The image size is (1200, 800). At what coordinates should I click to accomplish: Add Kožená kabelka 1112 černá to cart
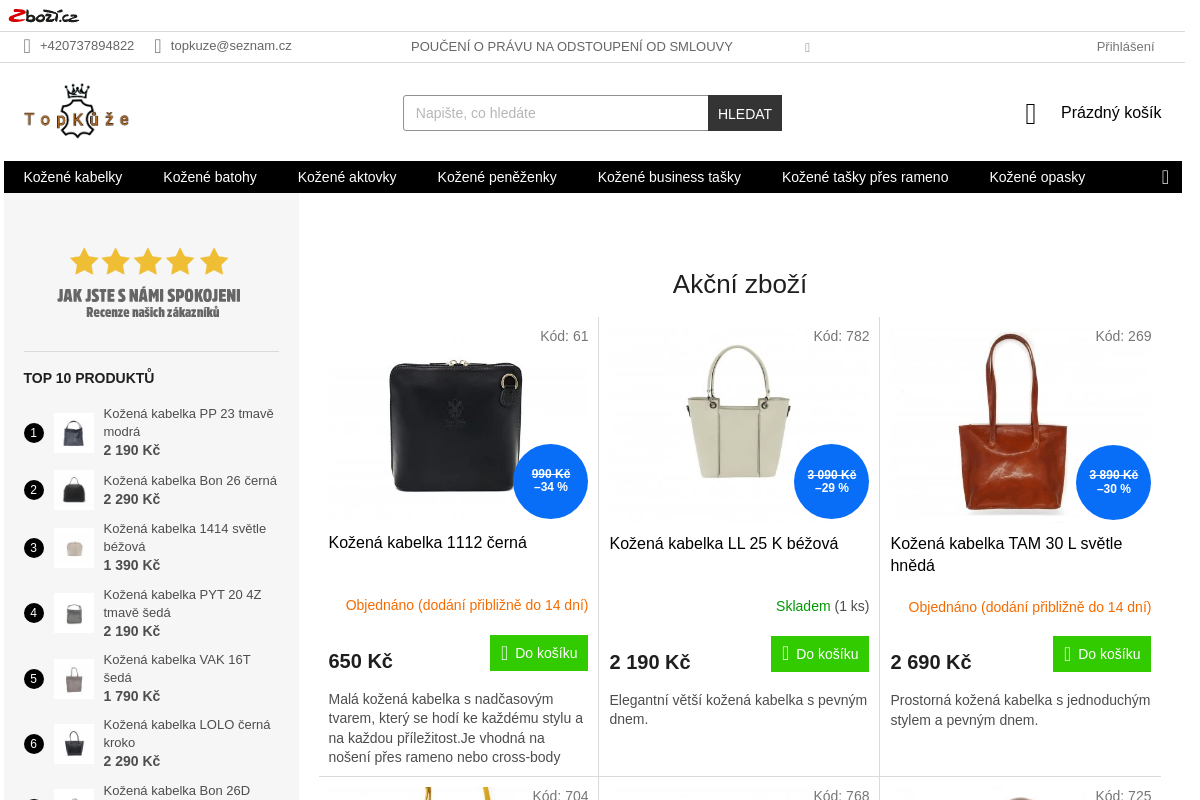tap(539, 653)
